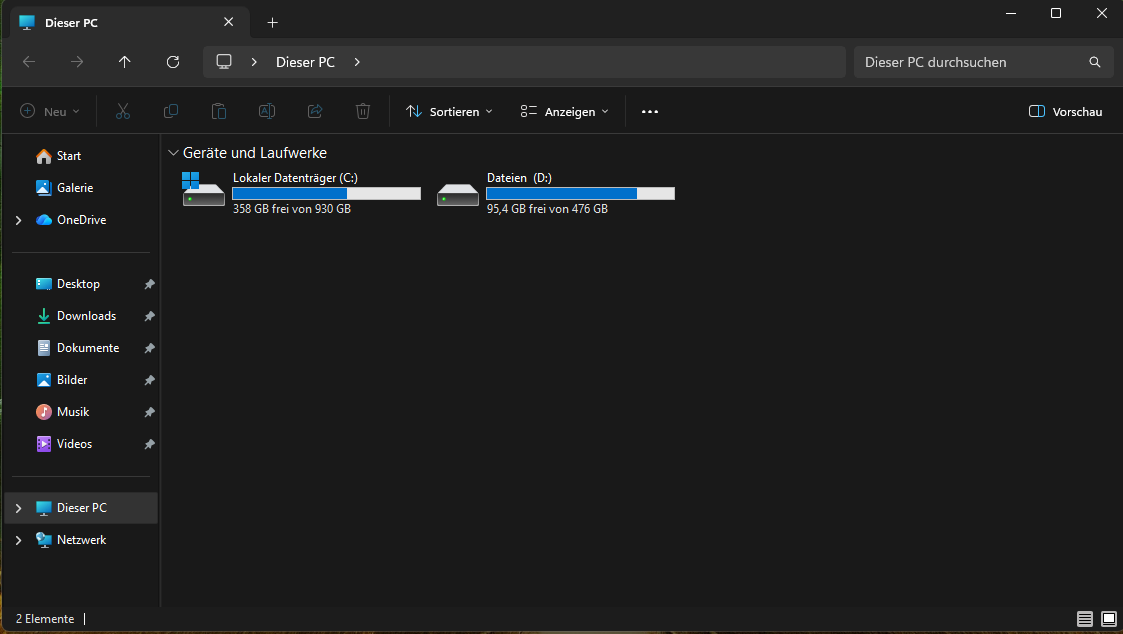Switch to details view icon in status bar
1123x634 pixels.
click(x=1085, y=619)
